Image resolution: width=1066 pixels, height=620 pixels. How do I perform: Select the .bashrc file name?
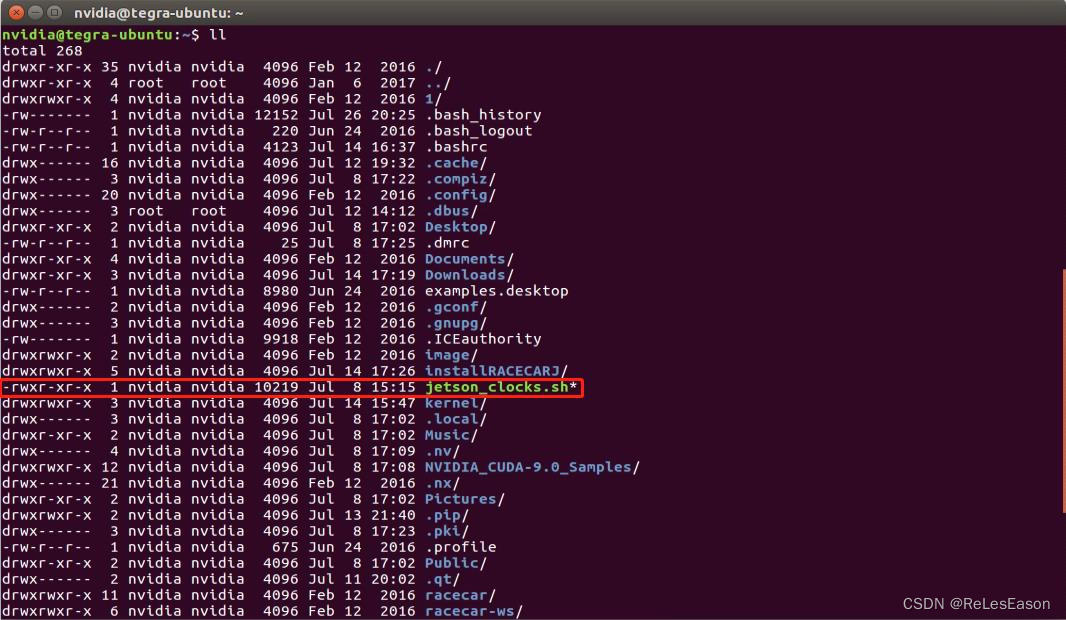456,147
